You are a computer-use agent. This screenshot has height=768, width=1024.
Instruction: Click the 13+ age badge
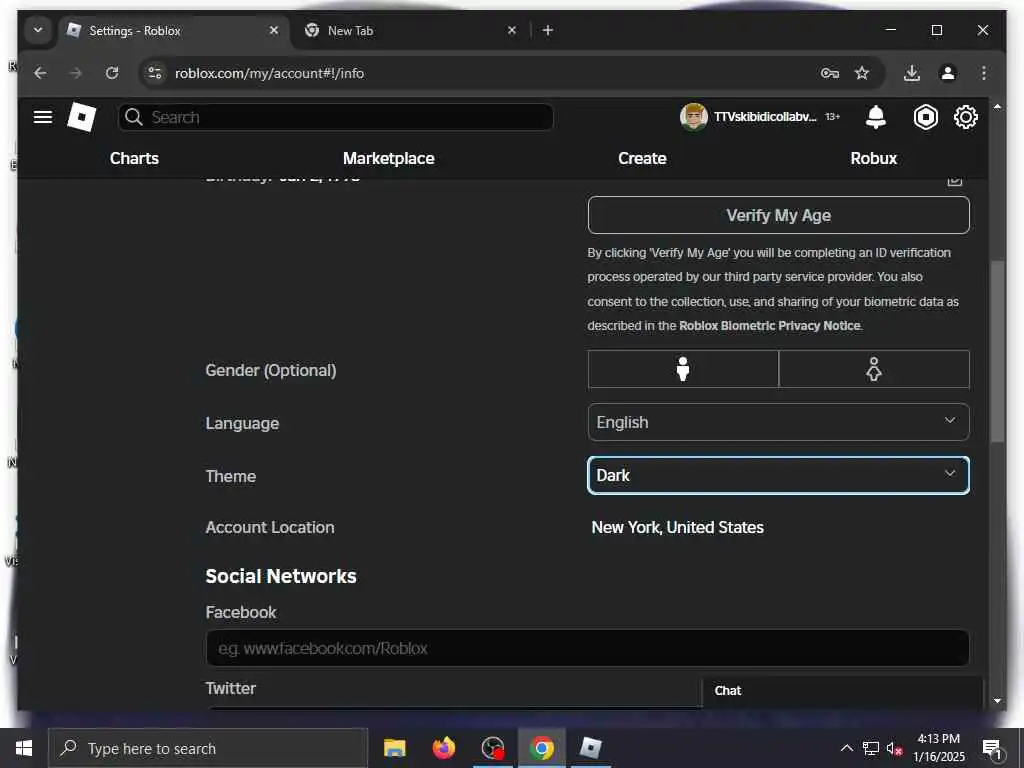[832, 117]
